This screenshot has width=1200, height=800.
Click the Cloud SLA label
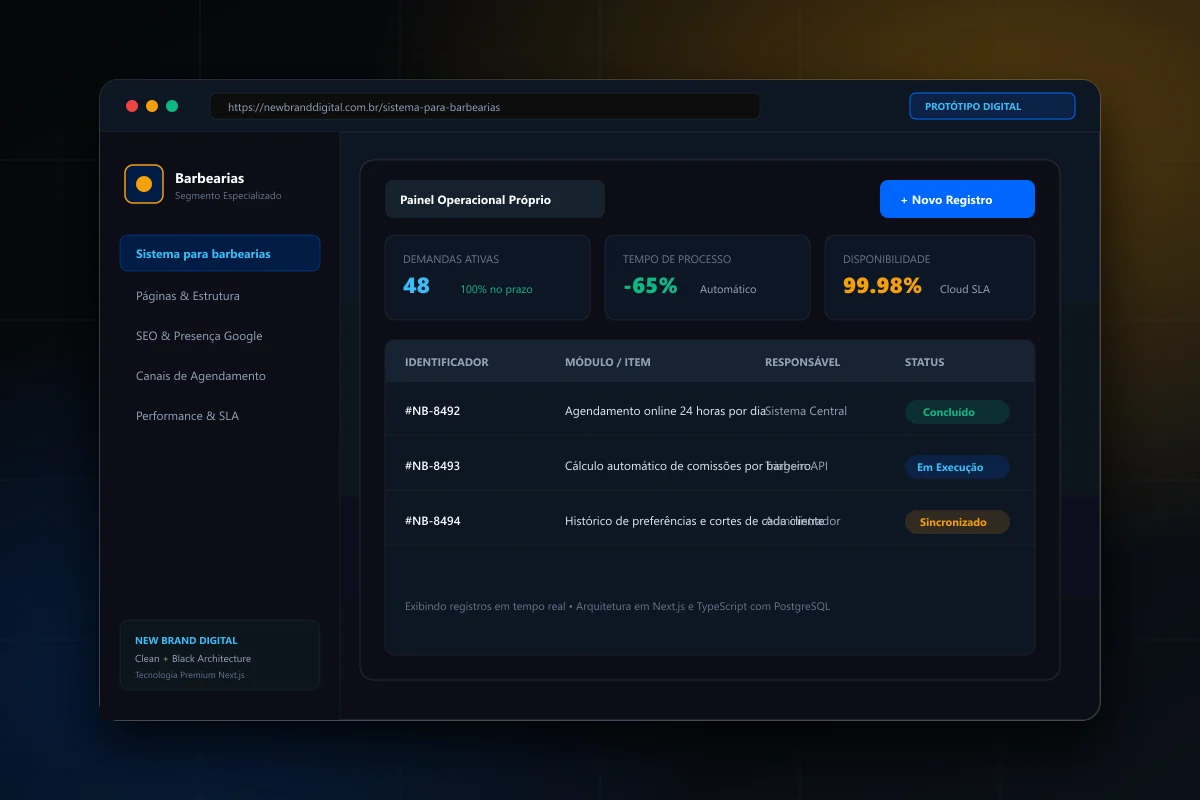coord(965,289)
